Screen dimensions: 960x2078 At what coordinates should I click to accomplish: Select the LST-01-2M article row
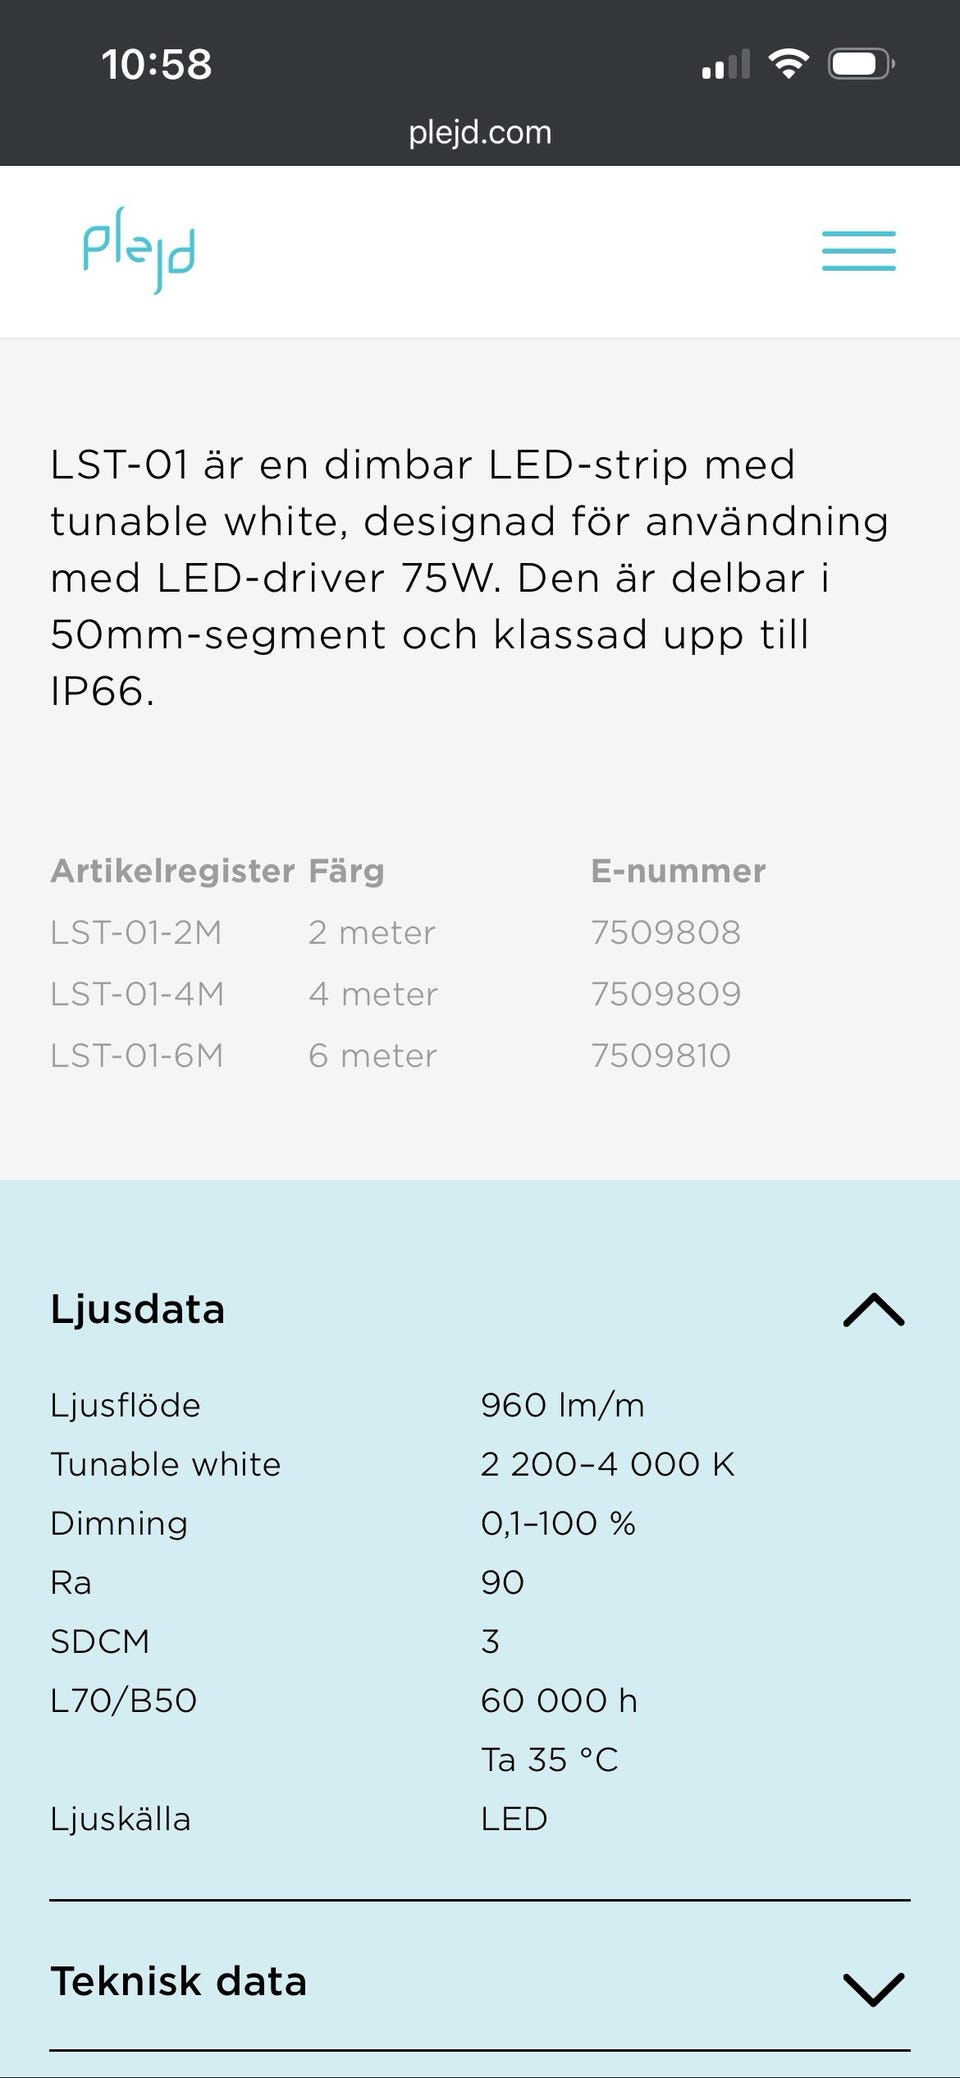click(136, 933)
